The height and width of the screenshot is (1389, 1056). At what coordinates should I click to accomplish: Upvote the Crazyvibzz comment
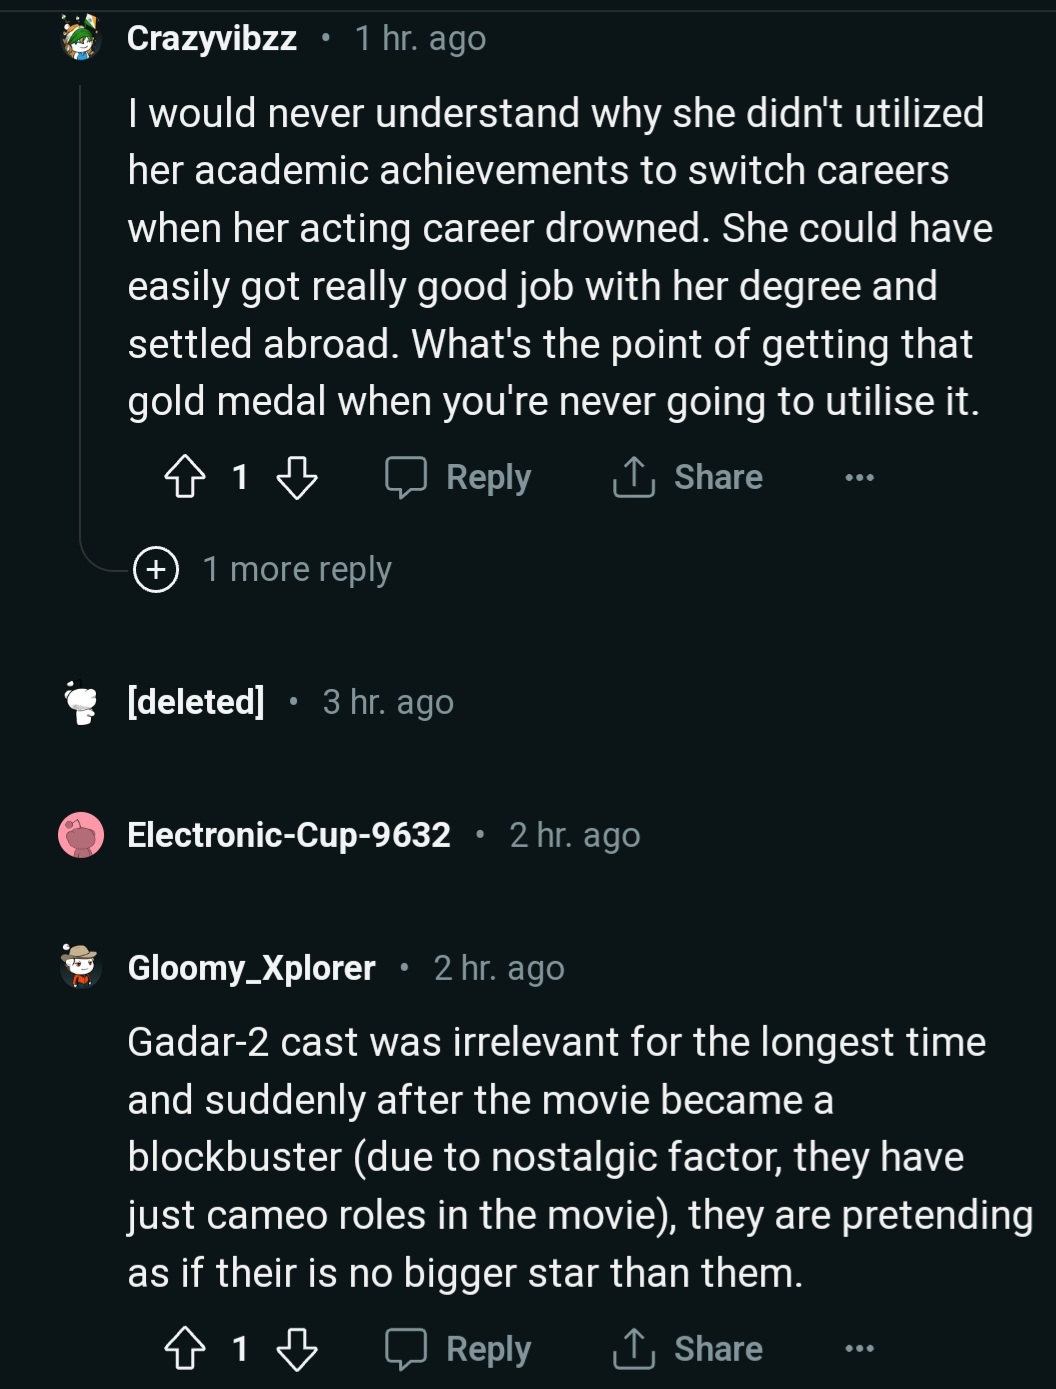(184, 477)
